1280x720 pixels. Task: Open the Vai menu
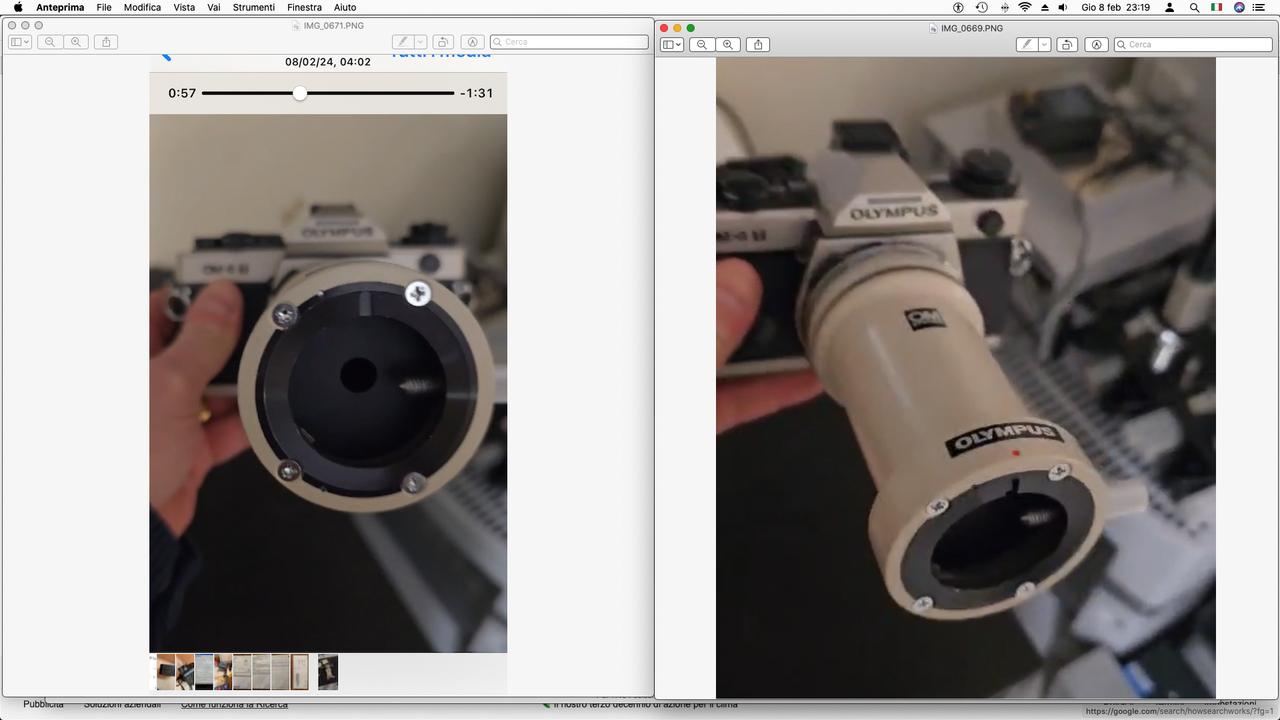214,7
